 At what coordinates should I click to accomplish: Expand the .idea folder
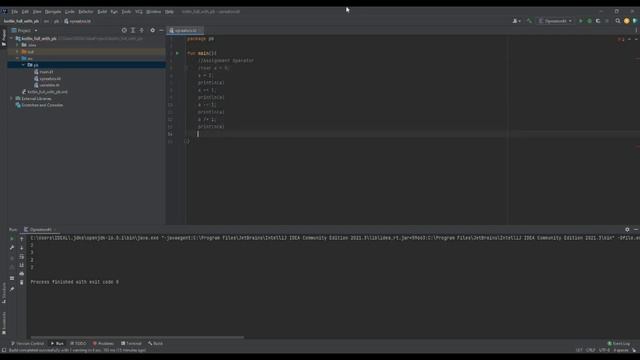pos(18,45)
